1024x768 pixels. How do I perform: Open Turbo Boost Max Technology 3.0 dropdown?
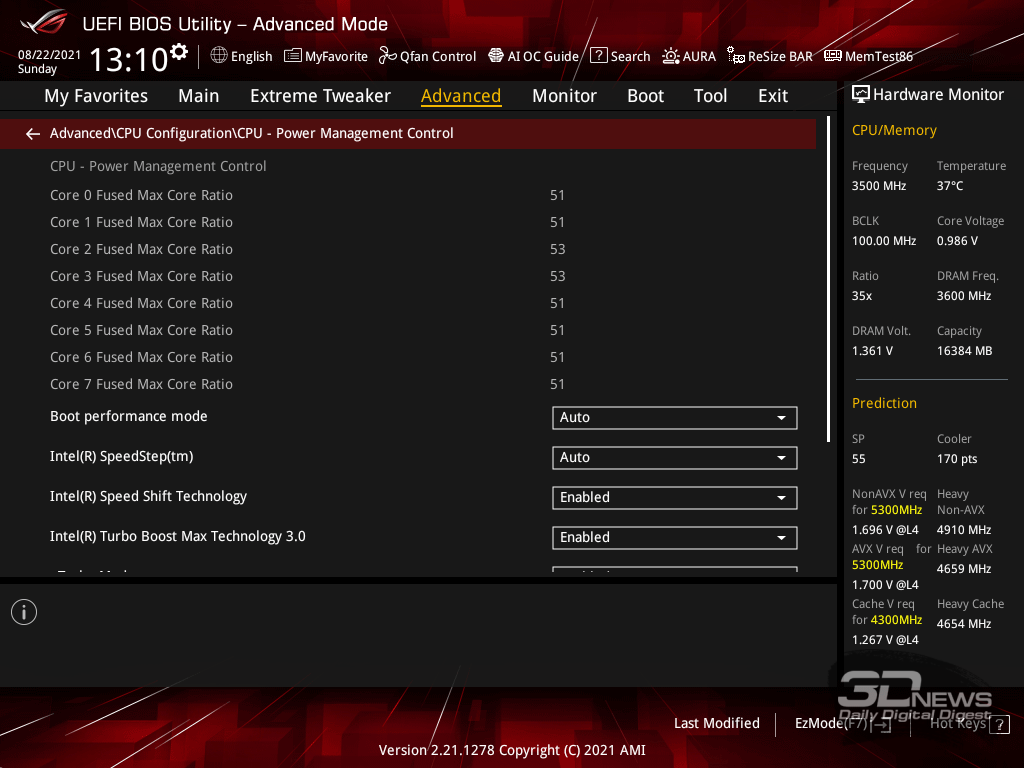click(675, 537)
